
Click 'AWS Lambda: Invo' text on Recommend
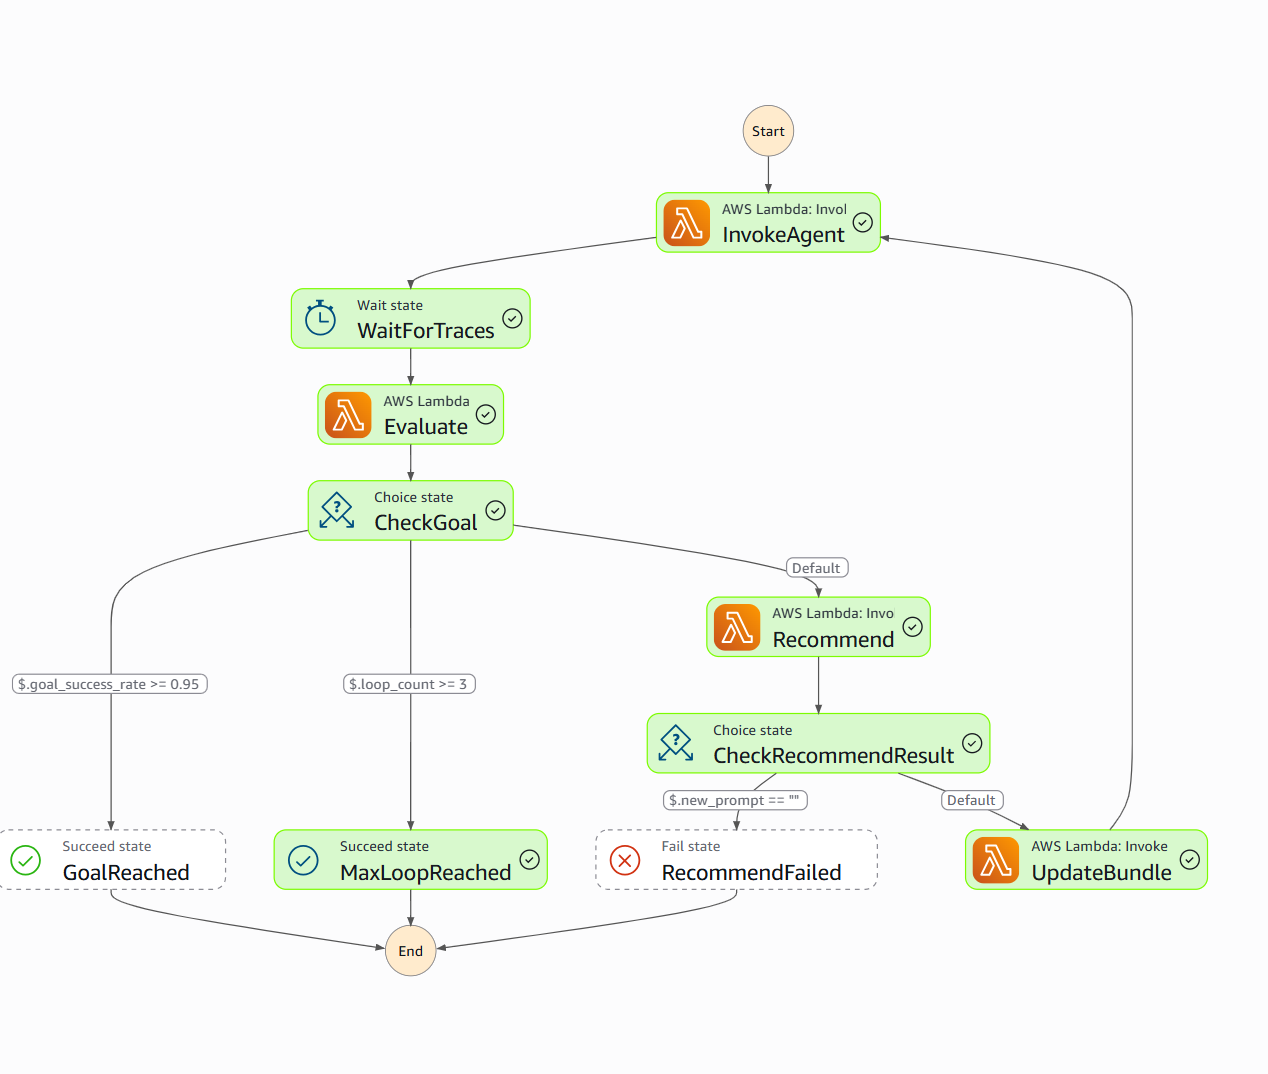coord(833,613)
